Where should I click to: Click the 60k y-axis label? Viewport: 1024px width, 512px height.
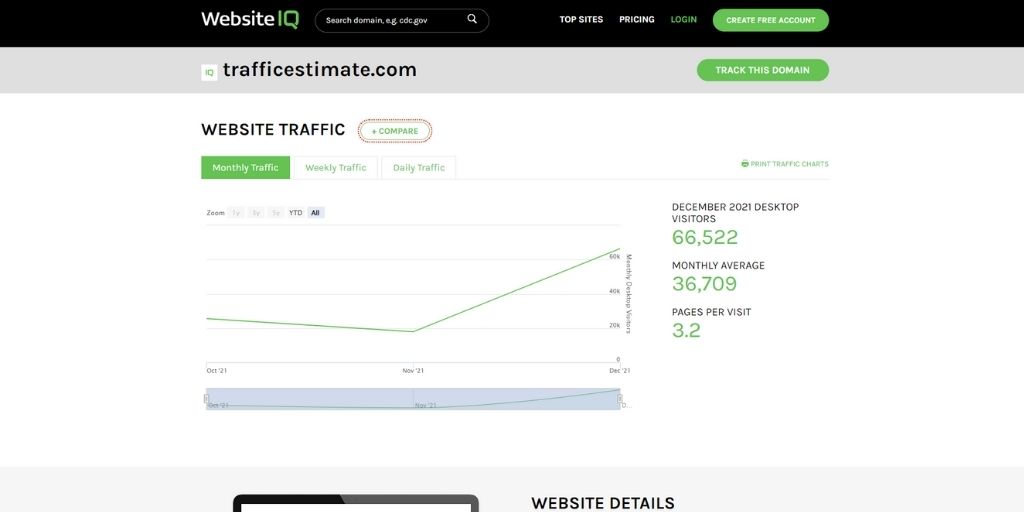(615, 257)
